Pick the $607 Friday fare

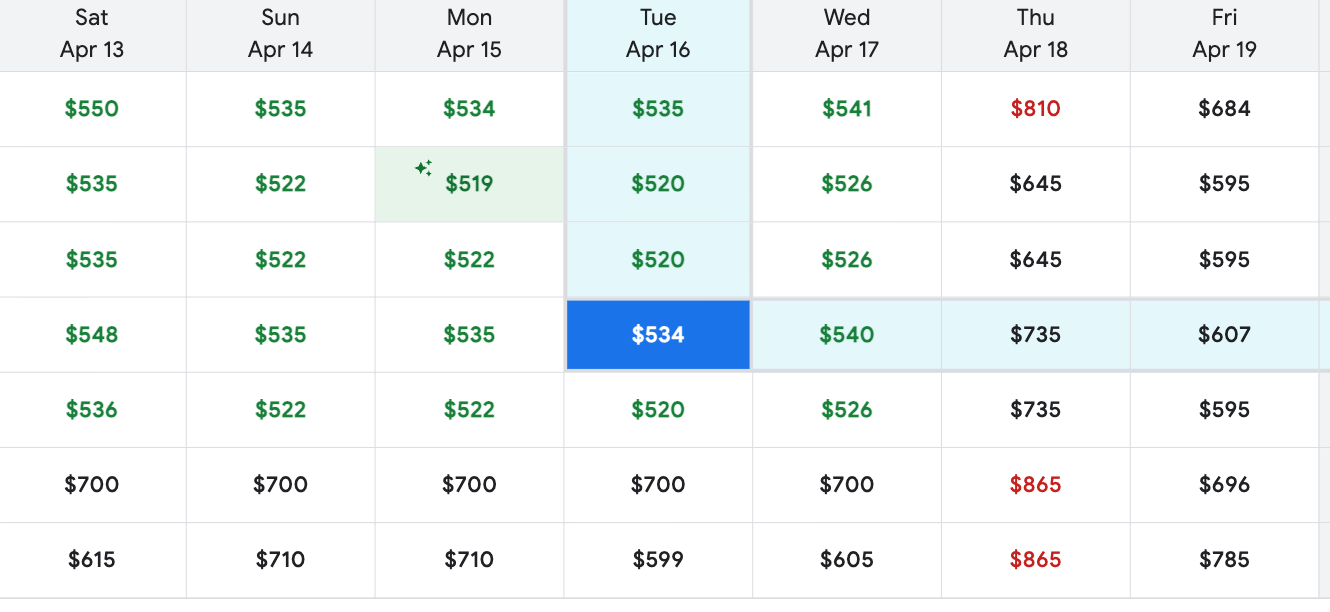[x=1224, y=335]
